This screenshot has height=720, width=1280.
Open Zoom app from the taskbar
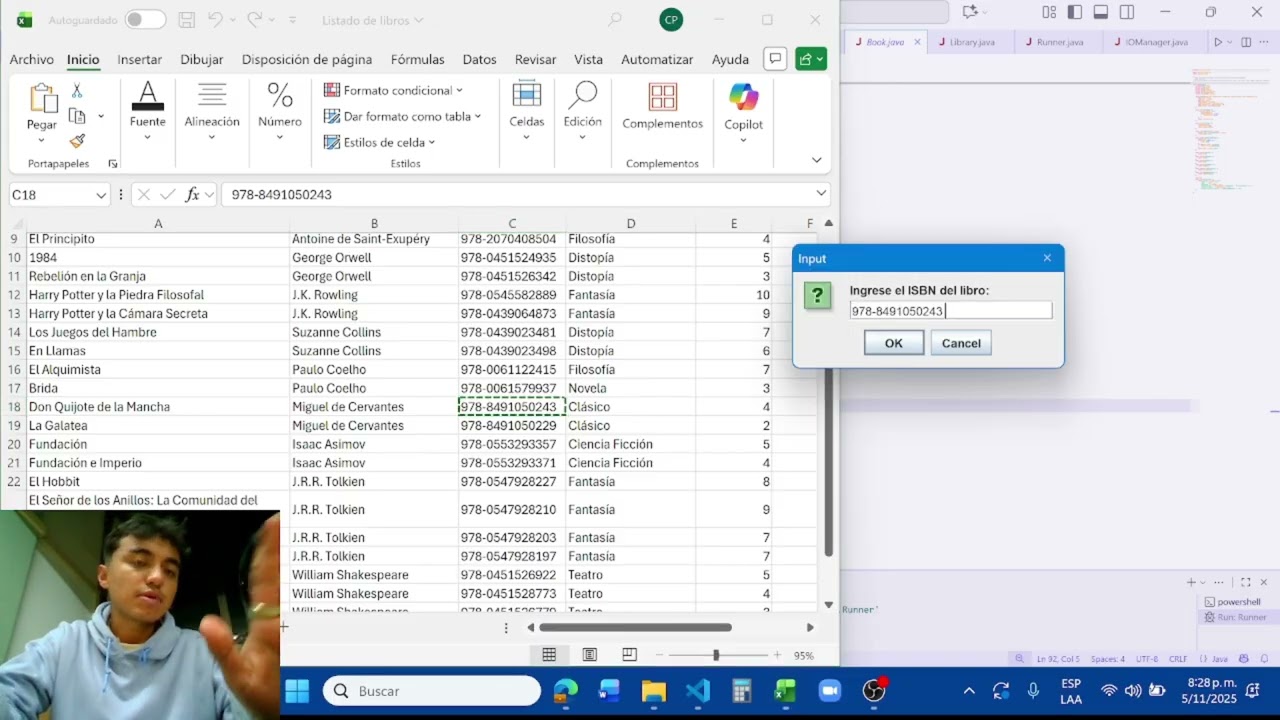pyautogui.click(x=829, y=691)
